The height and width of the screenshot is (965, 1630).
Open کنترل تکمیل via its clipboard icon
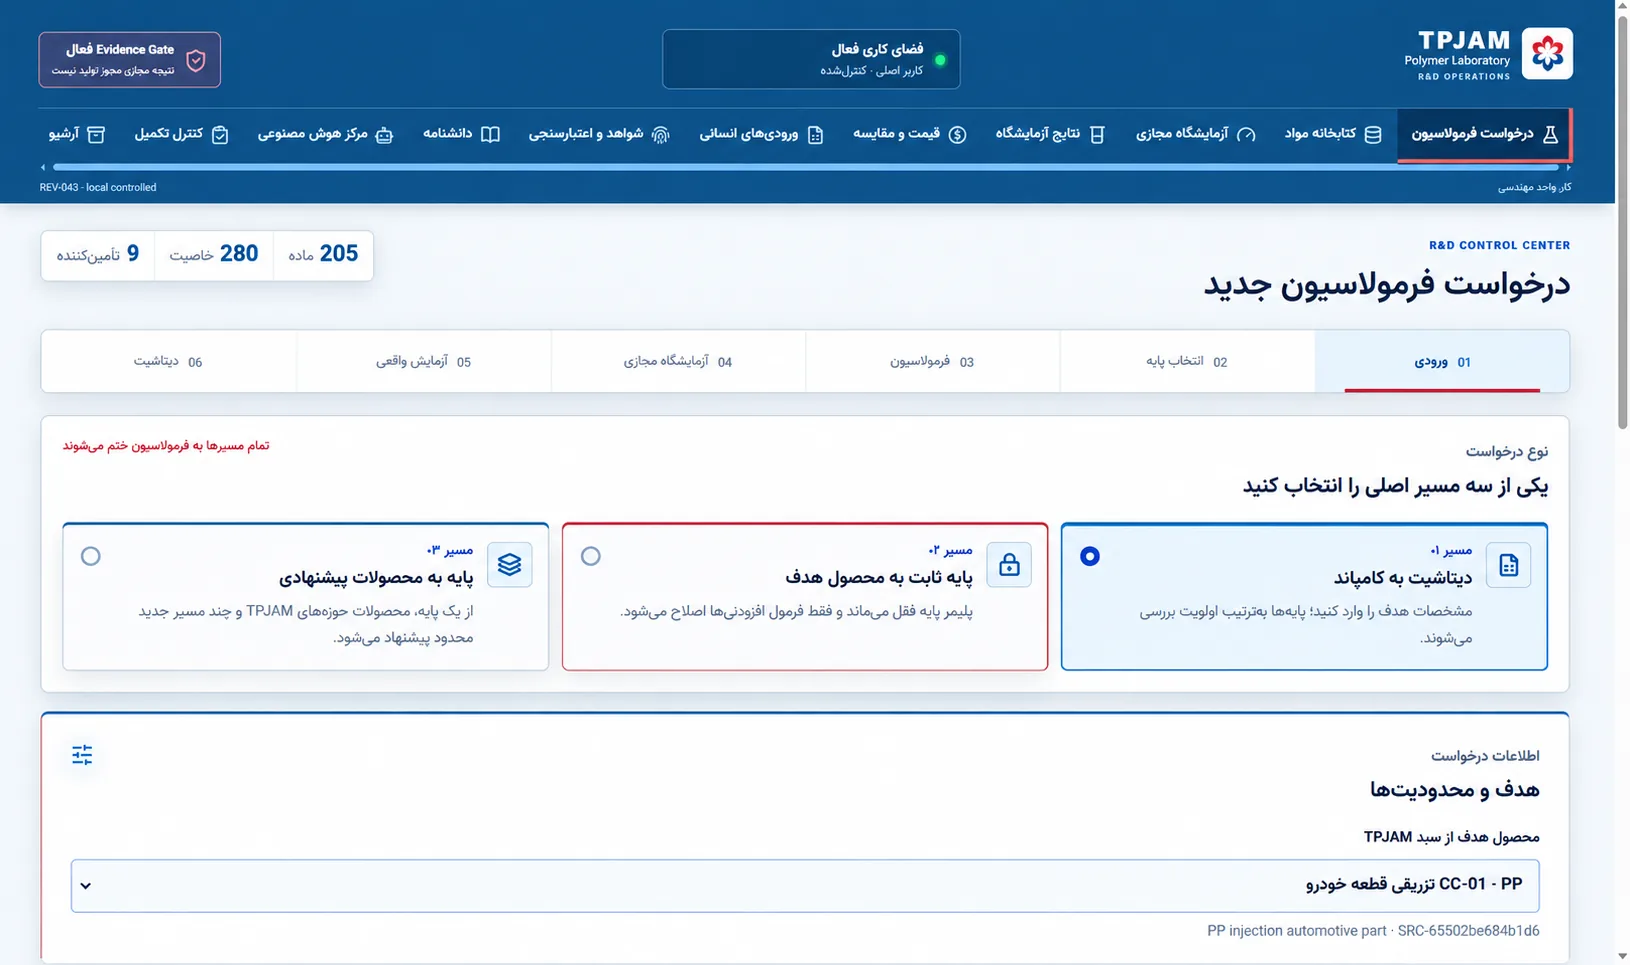pos(220,134)
